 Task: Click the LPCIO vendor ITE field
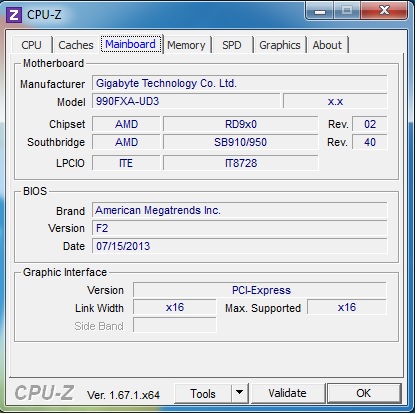point(126,163)
